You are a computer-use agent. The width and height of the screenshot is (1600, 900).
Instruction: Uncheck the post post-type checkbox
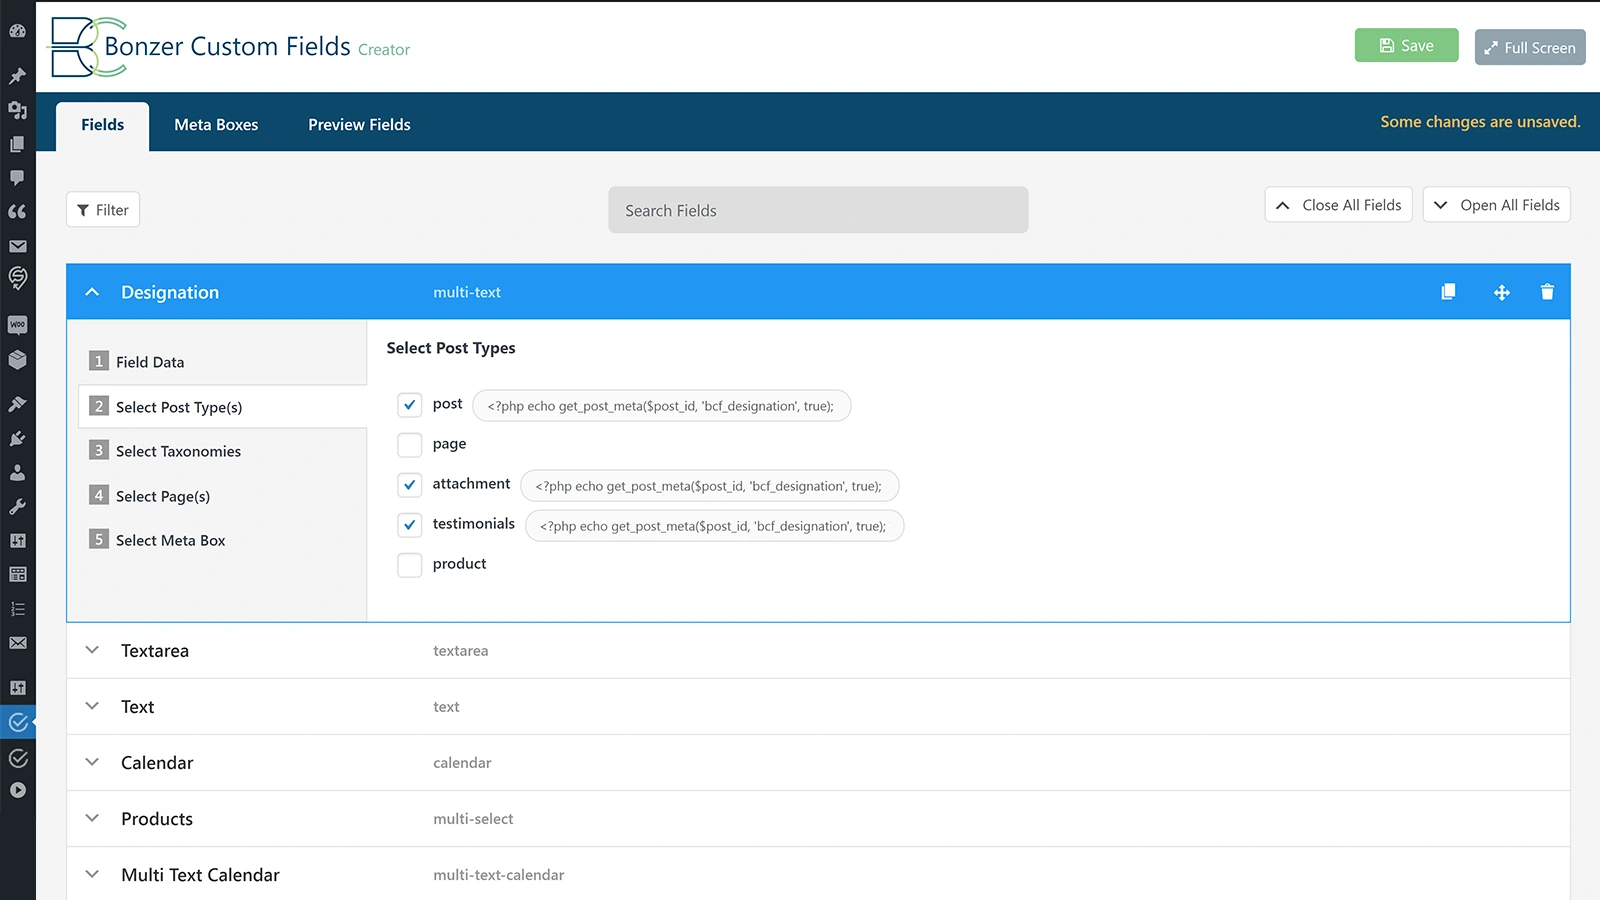click(410, 405)
